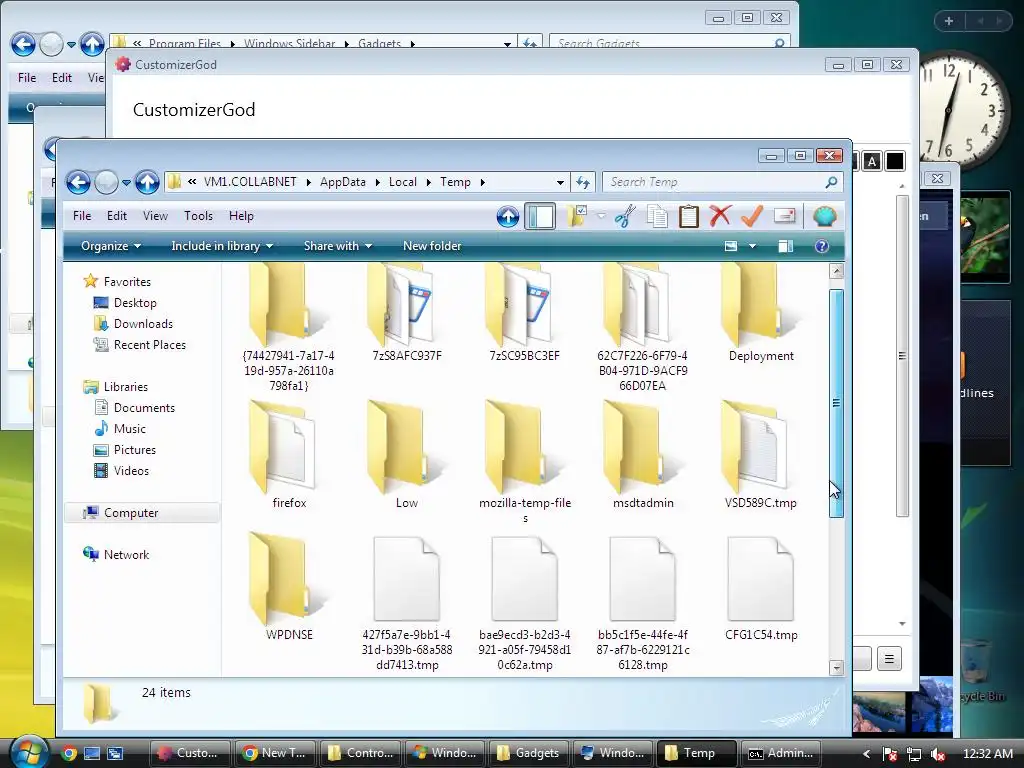Image resolution: width=1024 pixels, height=768 pixels.
Task: Select Pictures library
Action: (x=125, y=450)
